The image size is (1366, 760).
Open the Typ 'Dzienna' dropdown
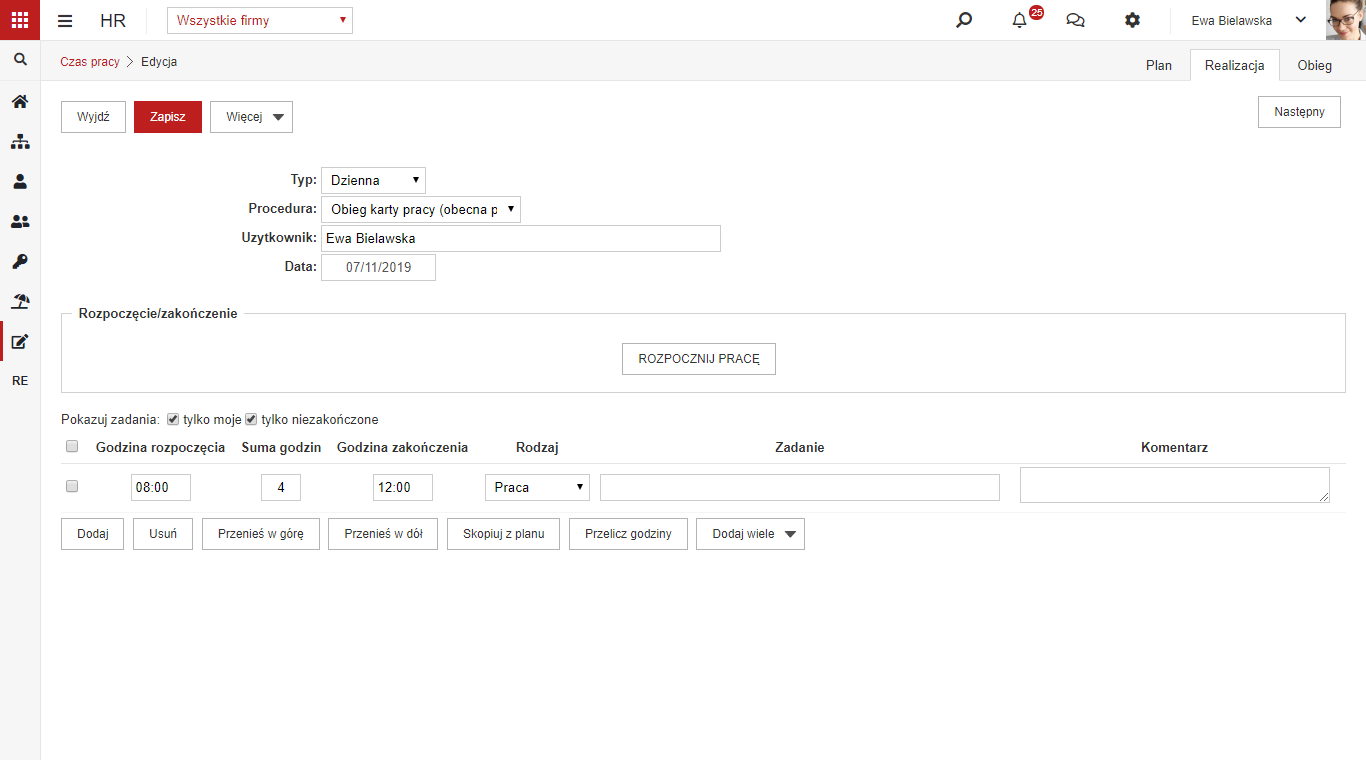click(373, 181)
